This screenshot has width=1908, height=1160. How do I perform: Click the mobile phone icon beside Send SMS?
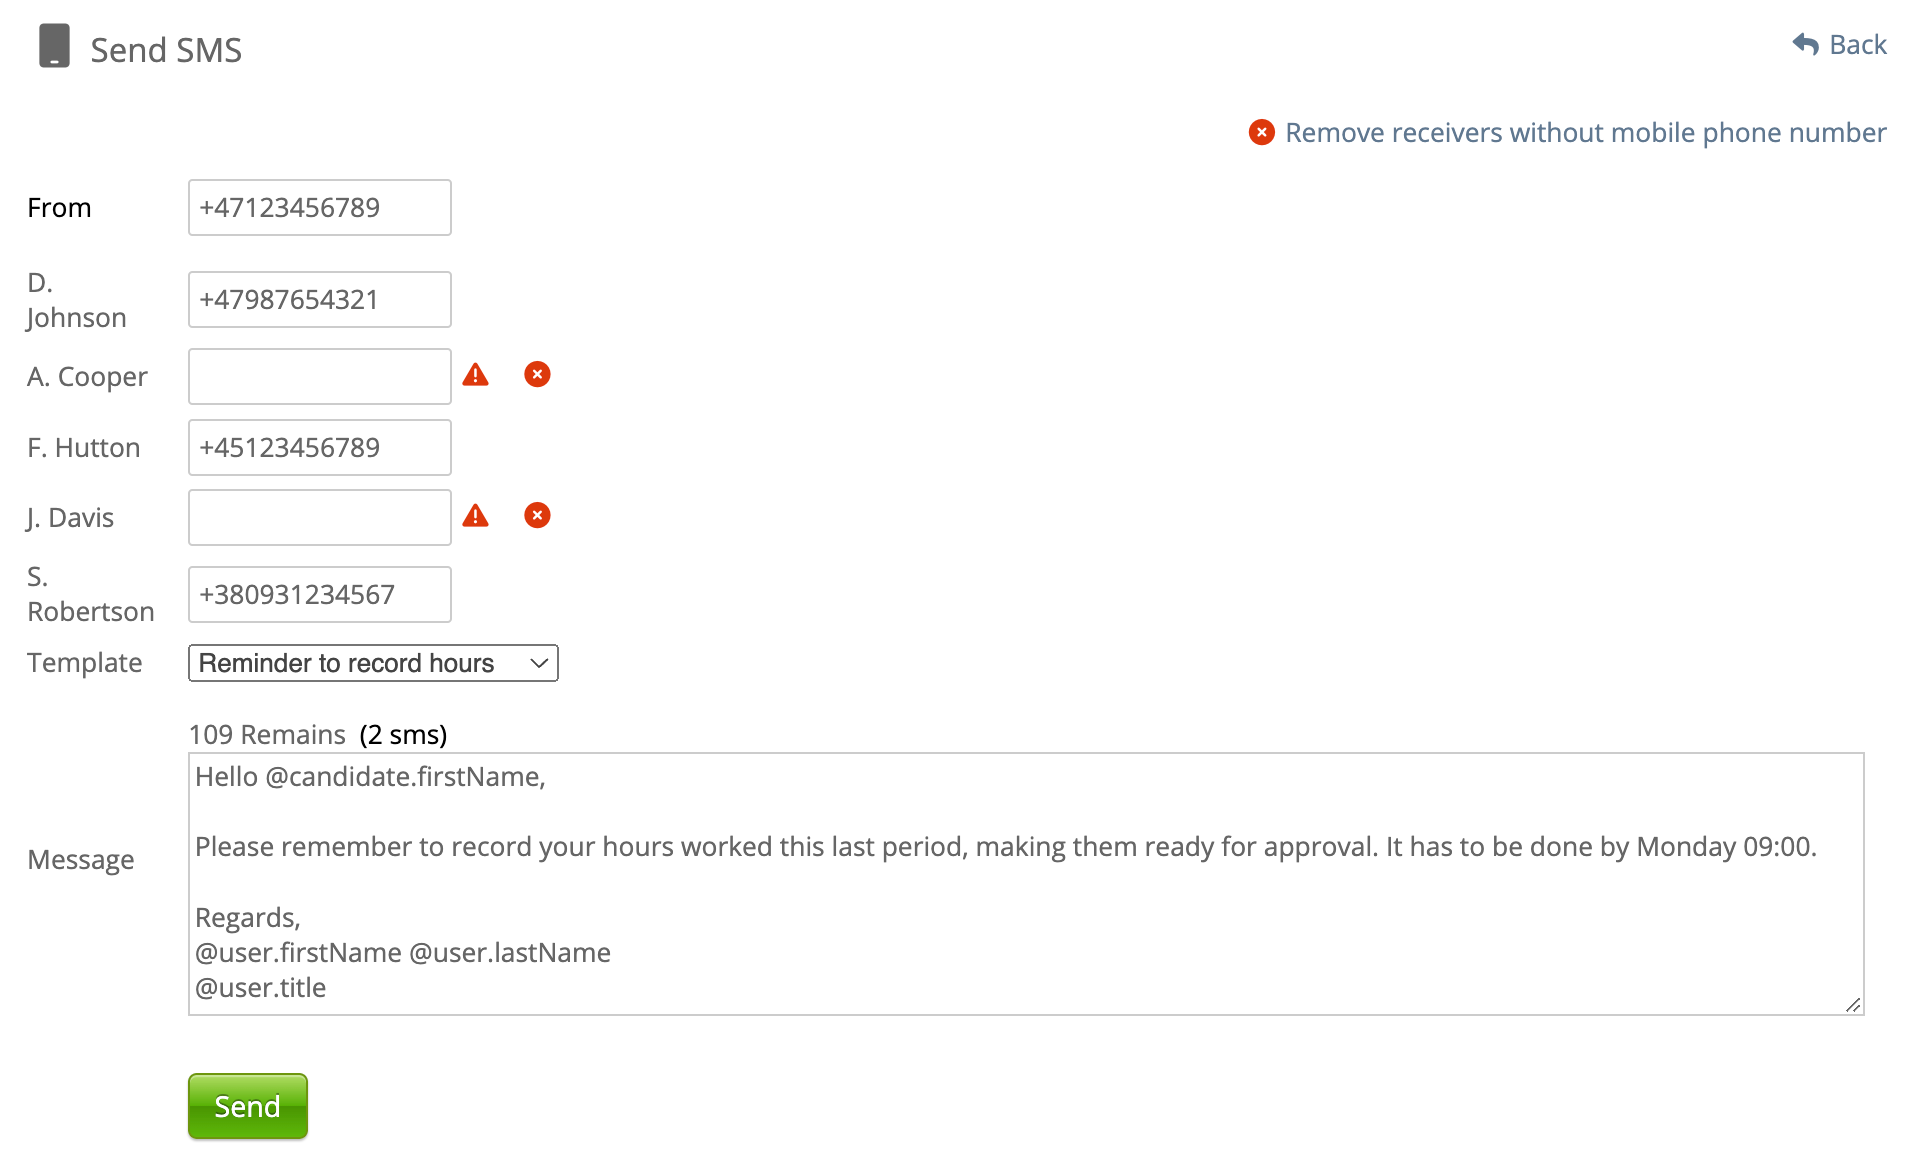(x=54, y=47)
